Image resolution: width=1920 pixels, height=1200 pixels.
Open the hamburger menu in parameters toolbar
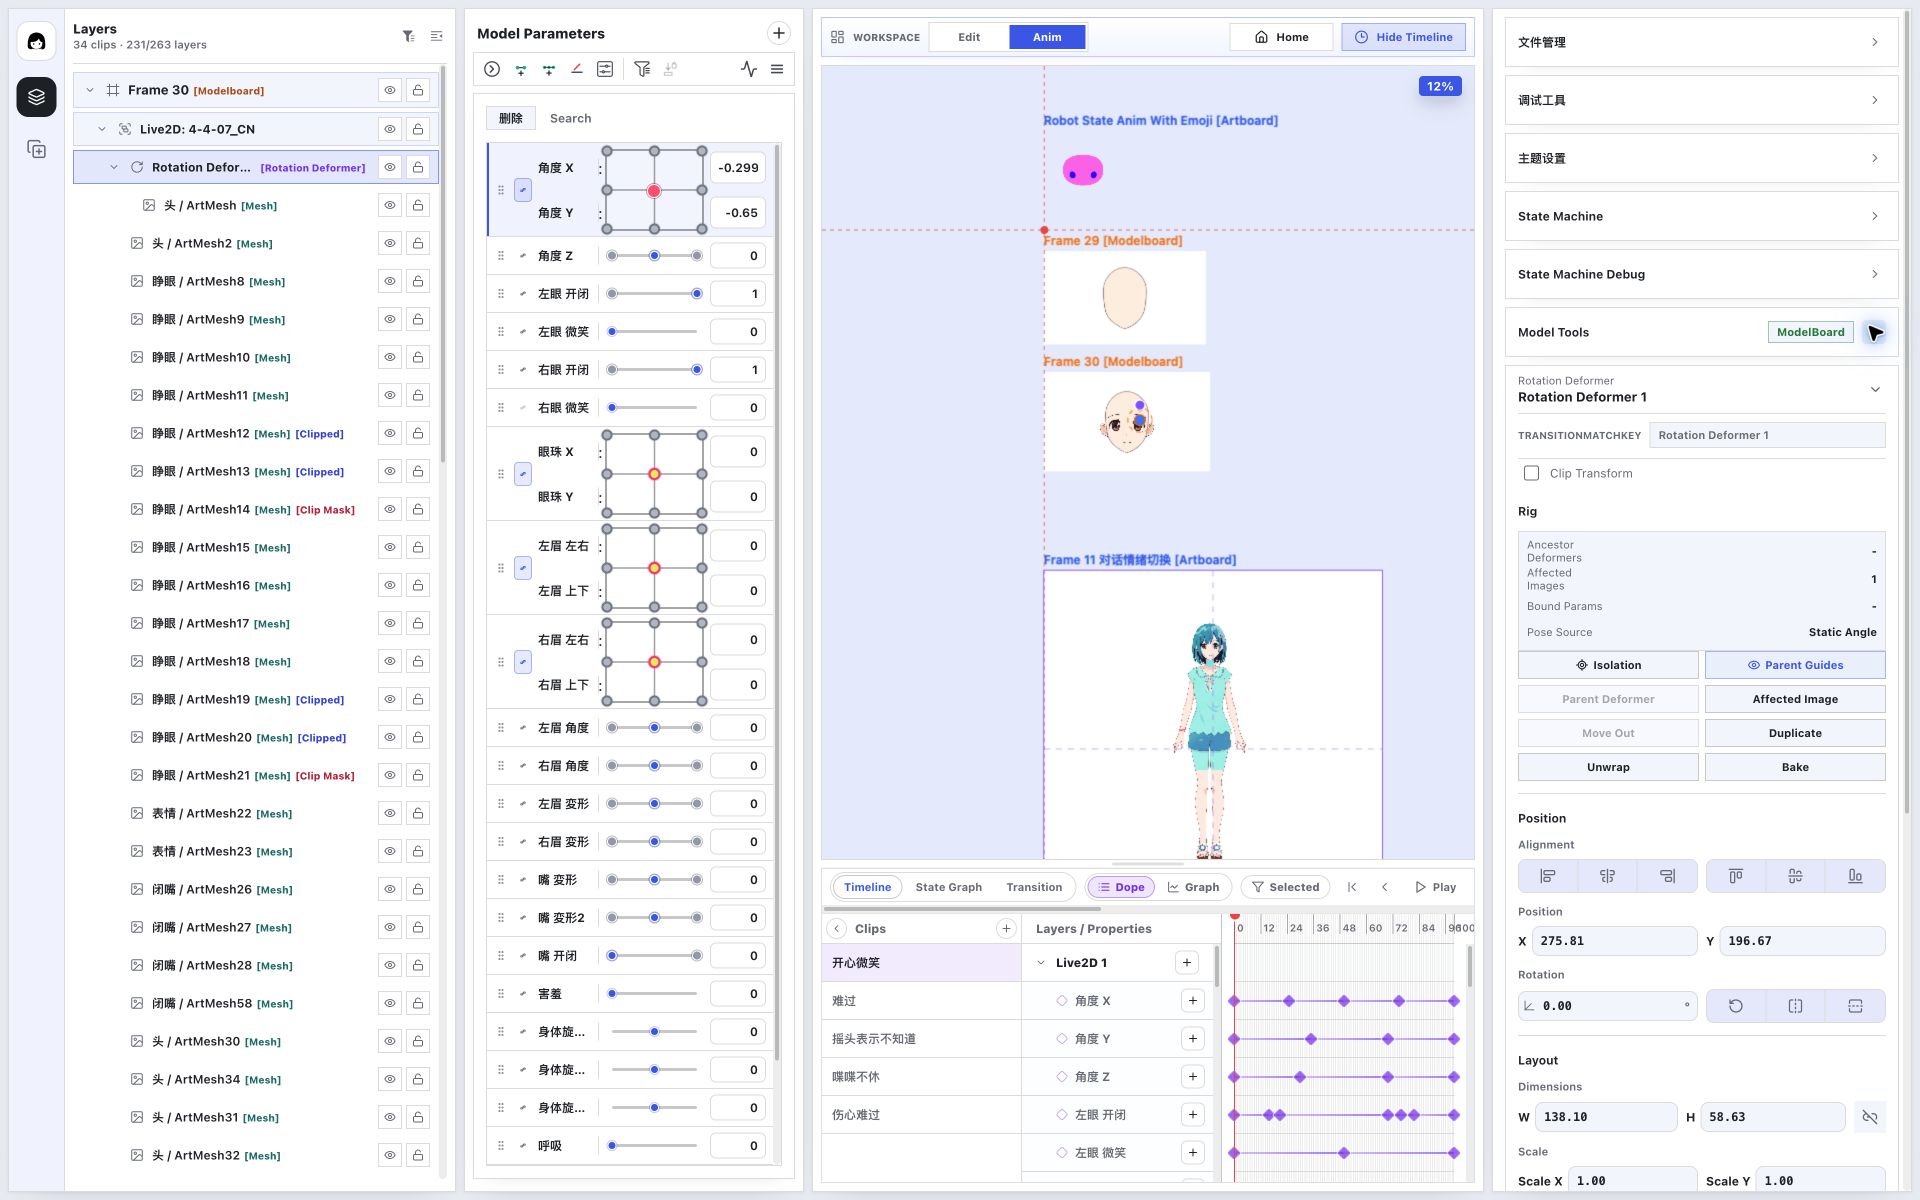[777, 69]
